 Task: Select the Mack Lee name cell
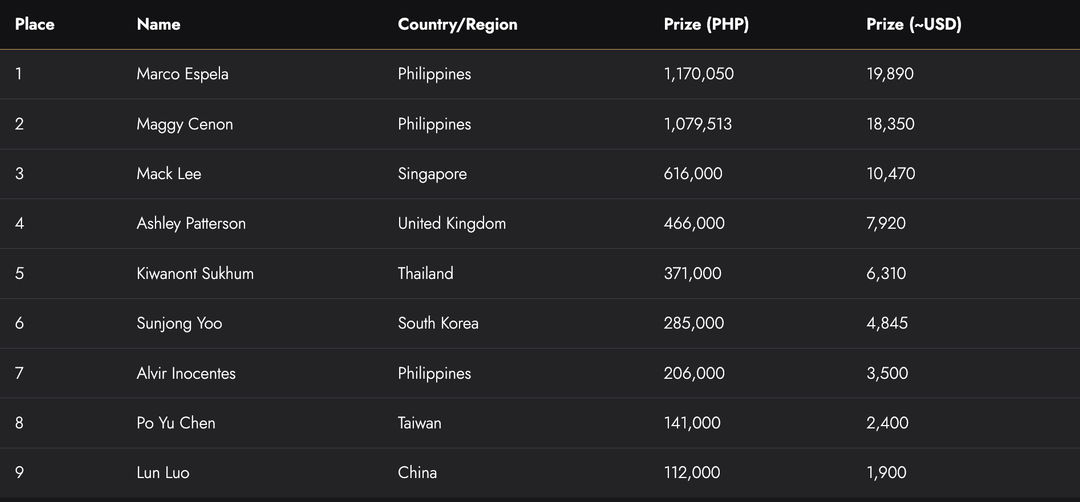[169, 174]
